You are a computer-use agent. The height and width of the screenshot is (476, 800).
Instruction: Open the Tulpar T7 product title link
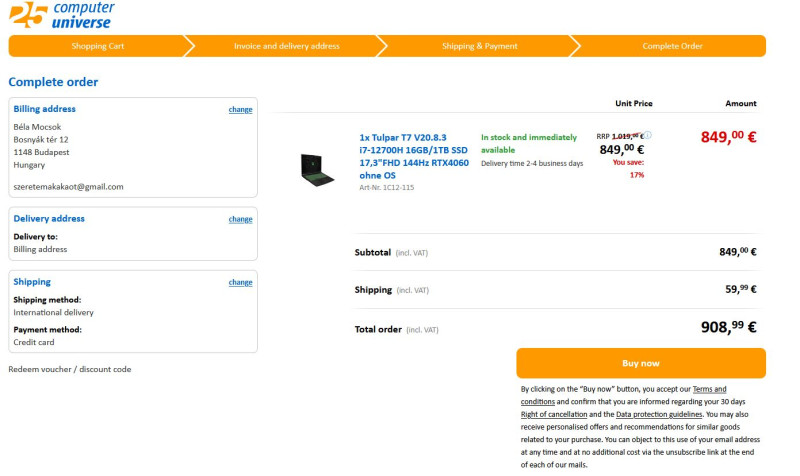coord(413,156)
